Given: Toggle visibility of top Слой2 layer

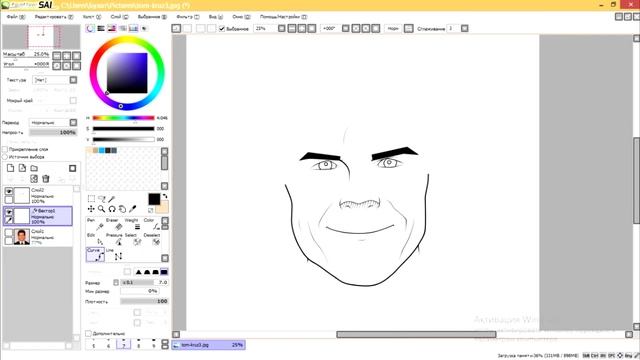Looking at the screenshot, I should 9,191.
